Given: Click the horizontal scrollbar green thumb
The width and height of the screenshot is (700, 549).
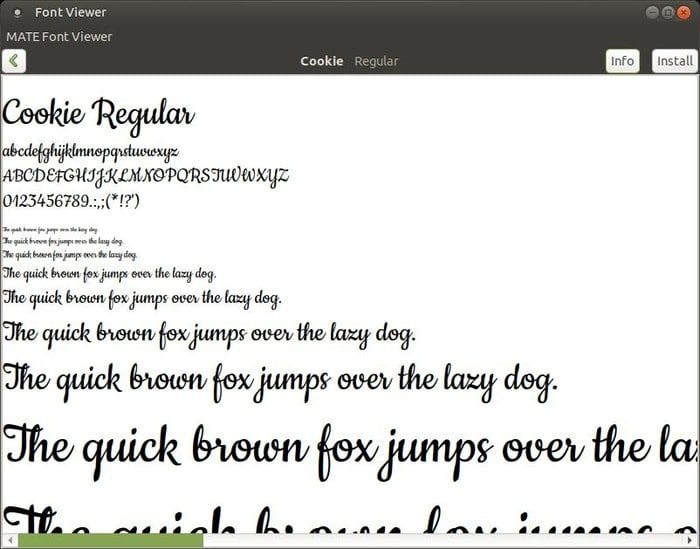Looking at the screenshot, I should [x=111, y=541].
